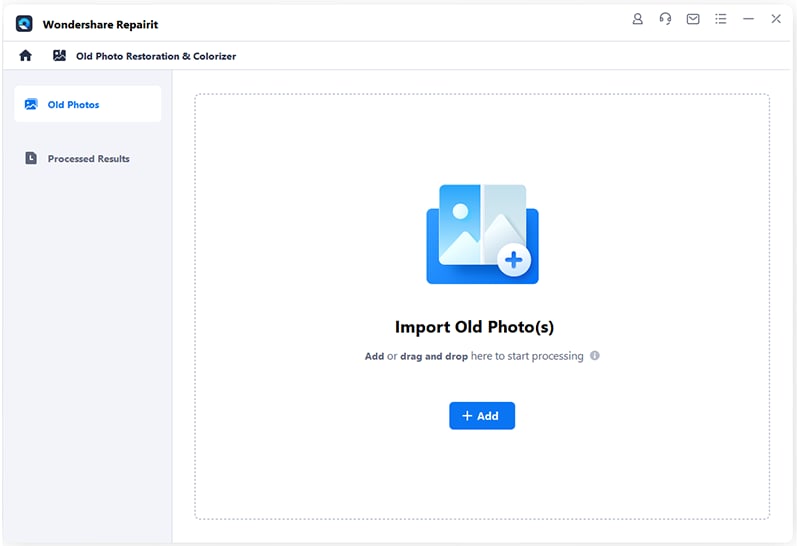Screen dimensions: 800x546
Task: Click the envelope message icon
Action: [693, 19]
